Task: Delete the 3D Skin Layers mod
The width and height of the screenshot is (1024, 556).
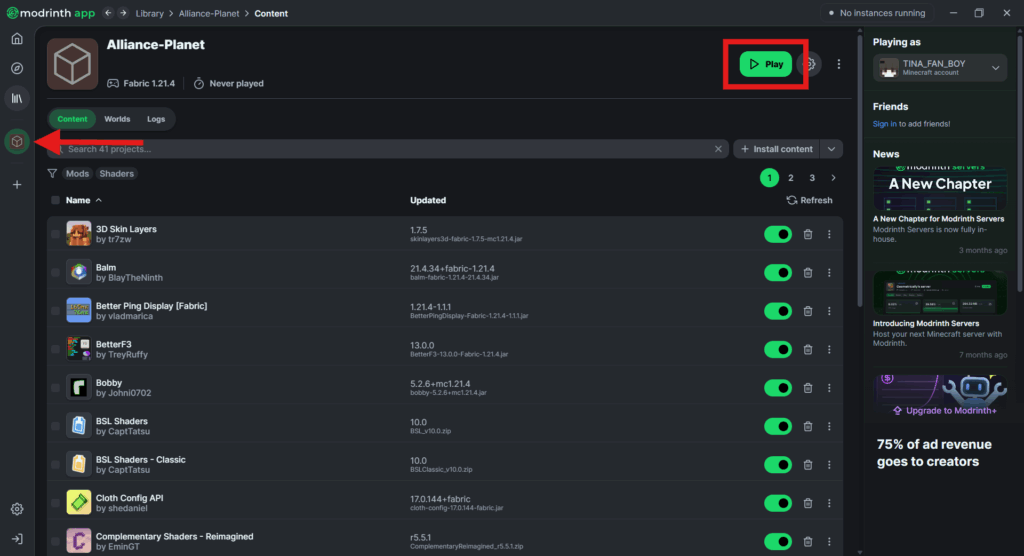Action: point(808,235)
